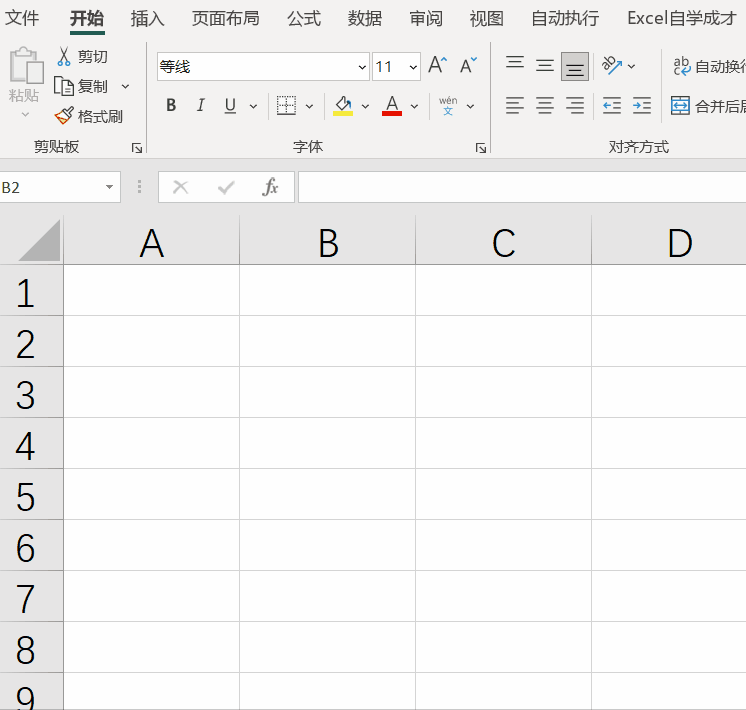Click the borders grid icon
The height and width of the screenshot is (710, 746).
286,106
